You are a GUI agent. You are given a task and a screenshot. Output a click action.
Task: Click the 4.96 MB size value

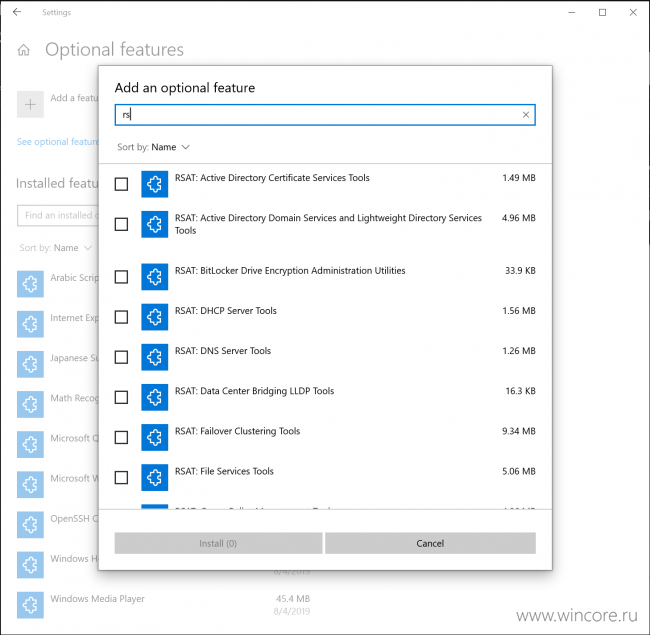pos(519,218)
